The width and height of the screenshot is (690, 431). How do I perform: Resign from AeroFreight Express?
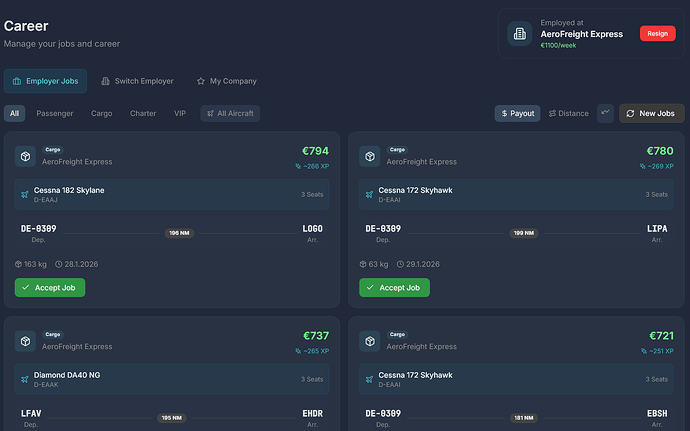(657, 33)
